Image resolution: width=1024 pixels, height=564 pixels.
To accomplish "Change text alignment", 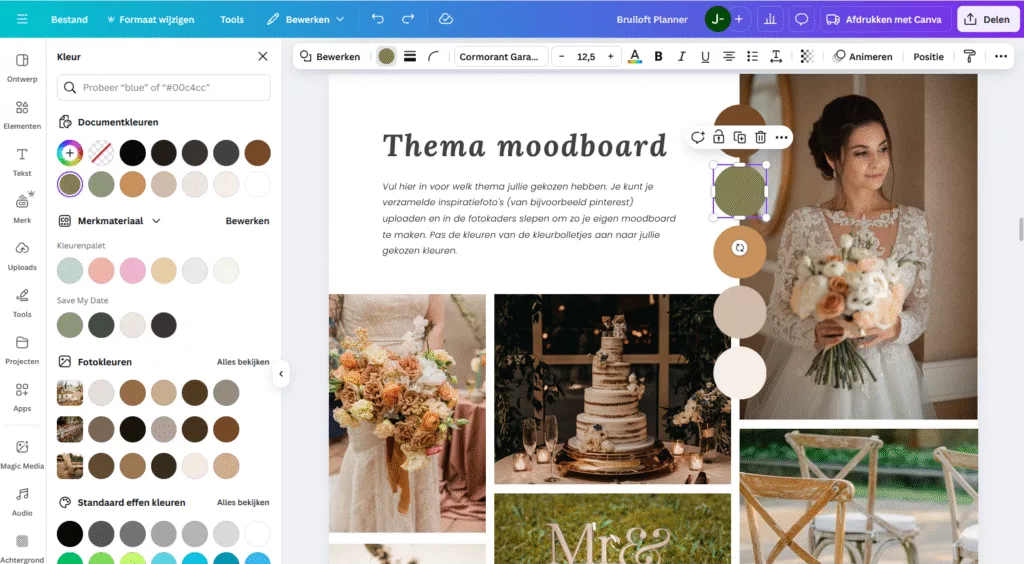I will [729, 57].
